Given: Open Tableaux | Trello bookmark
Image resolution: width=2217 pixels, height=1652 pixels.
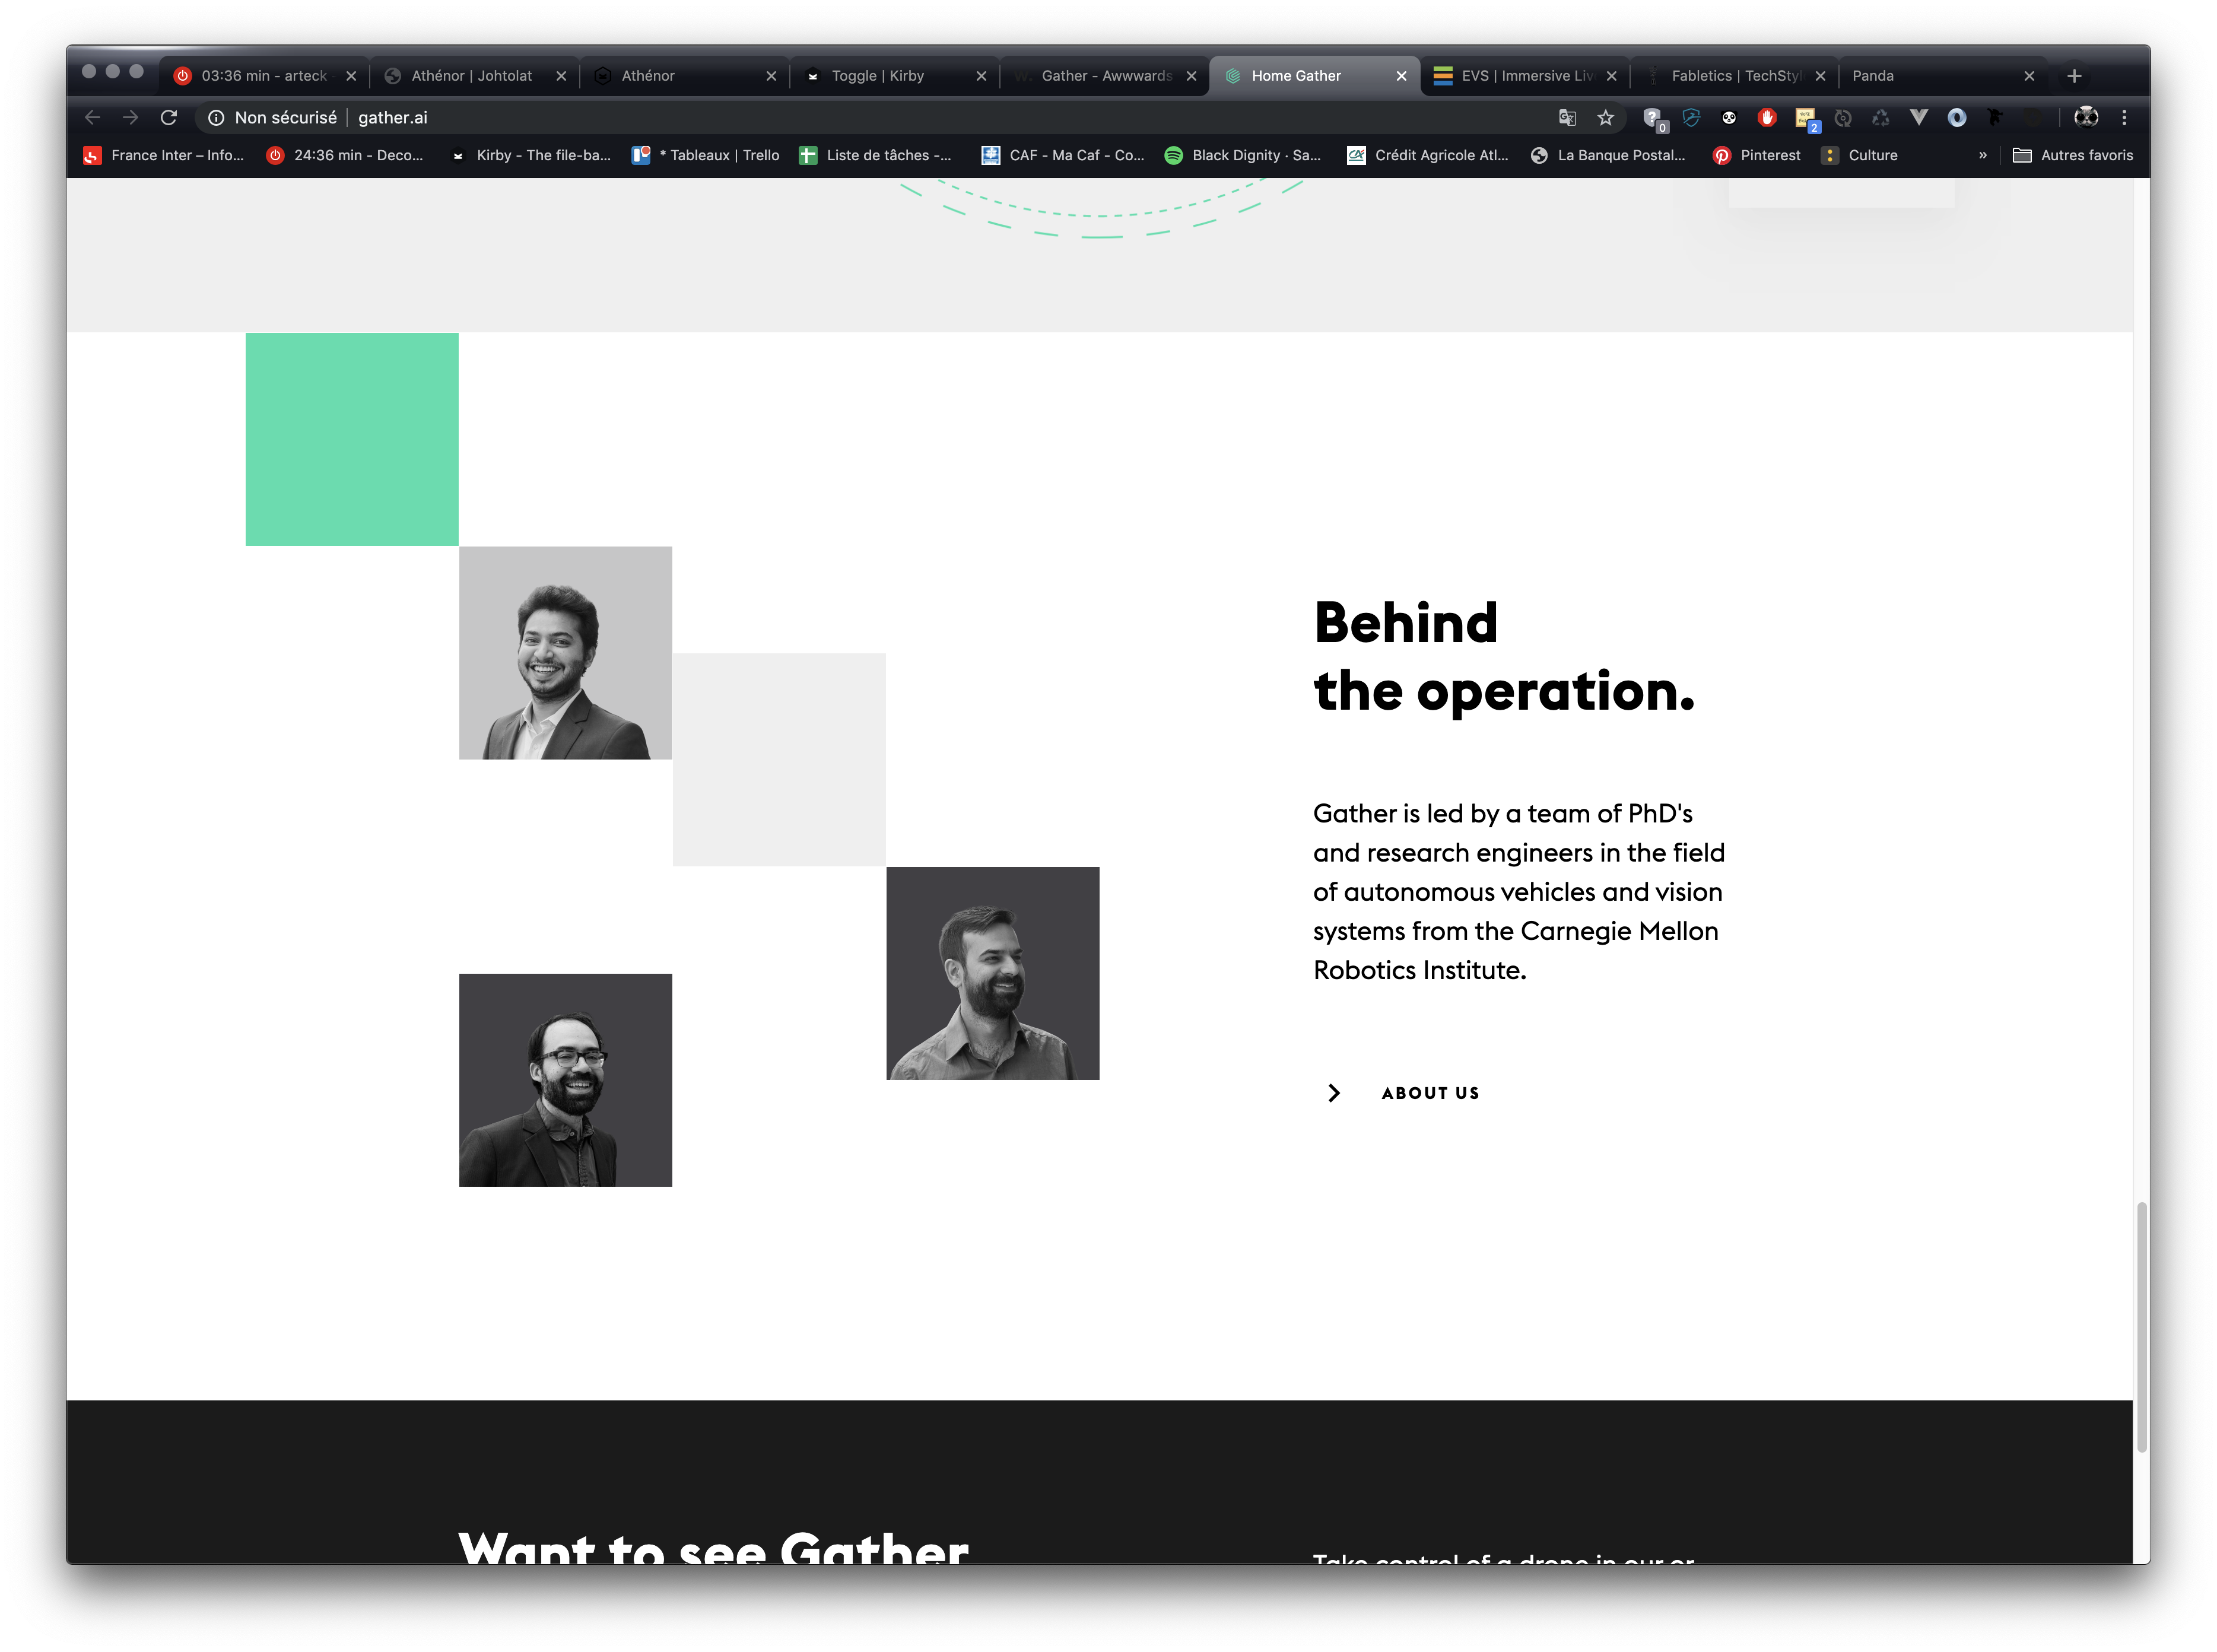Looking at the screenshot, I should coord(705,156).
